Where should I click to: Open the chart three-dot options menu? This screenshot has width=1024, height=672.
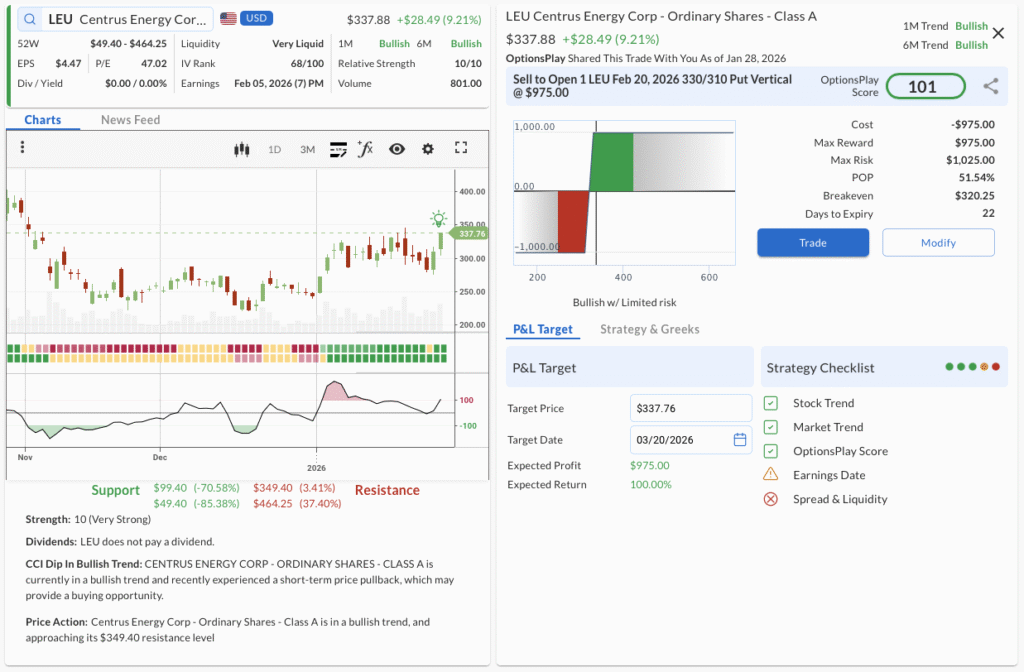[22, 148]
